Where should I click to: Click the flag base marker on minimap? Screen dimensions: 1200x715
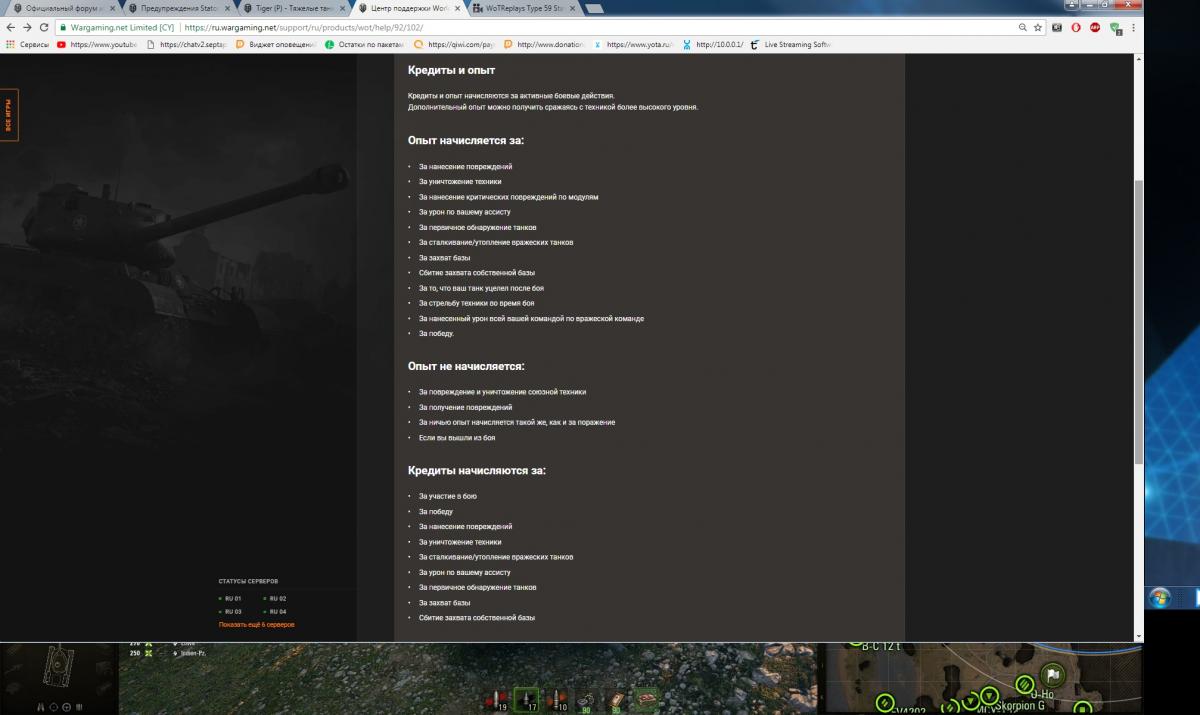tap(1051, 674)
